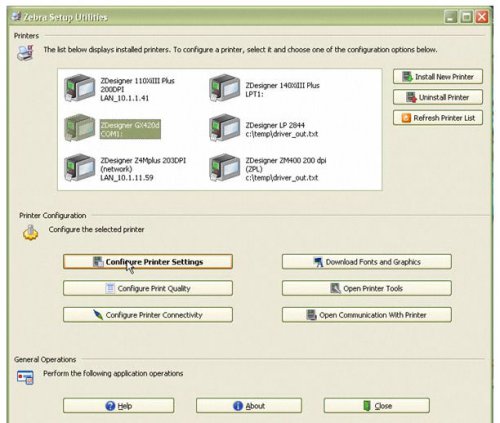This screenshot has height=423, width=500.
Task: Select the ZDesigner ZM400 200 dpi printer icon
Action: pos(225,167)
